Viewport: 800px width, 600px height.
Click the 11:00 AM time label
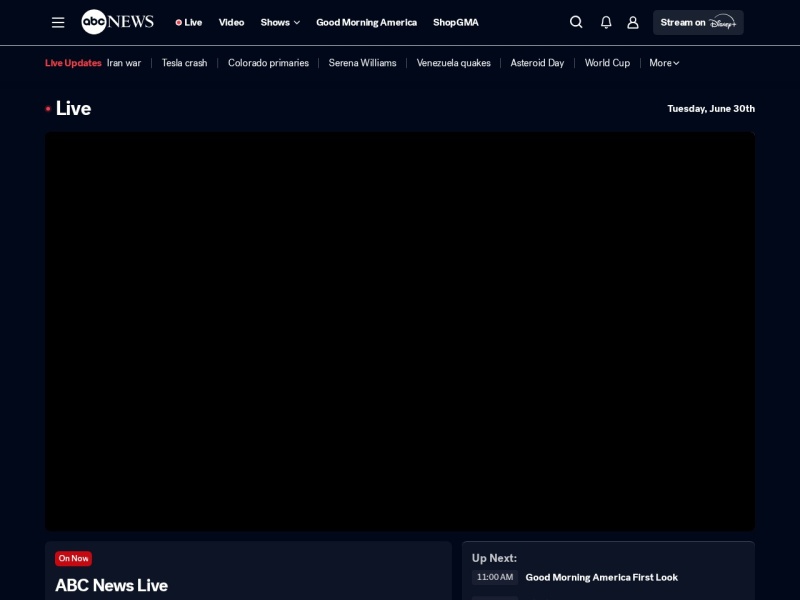495,577
